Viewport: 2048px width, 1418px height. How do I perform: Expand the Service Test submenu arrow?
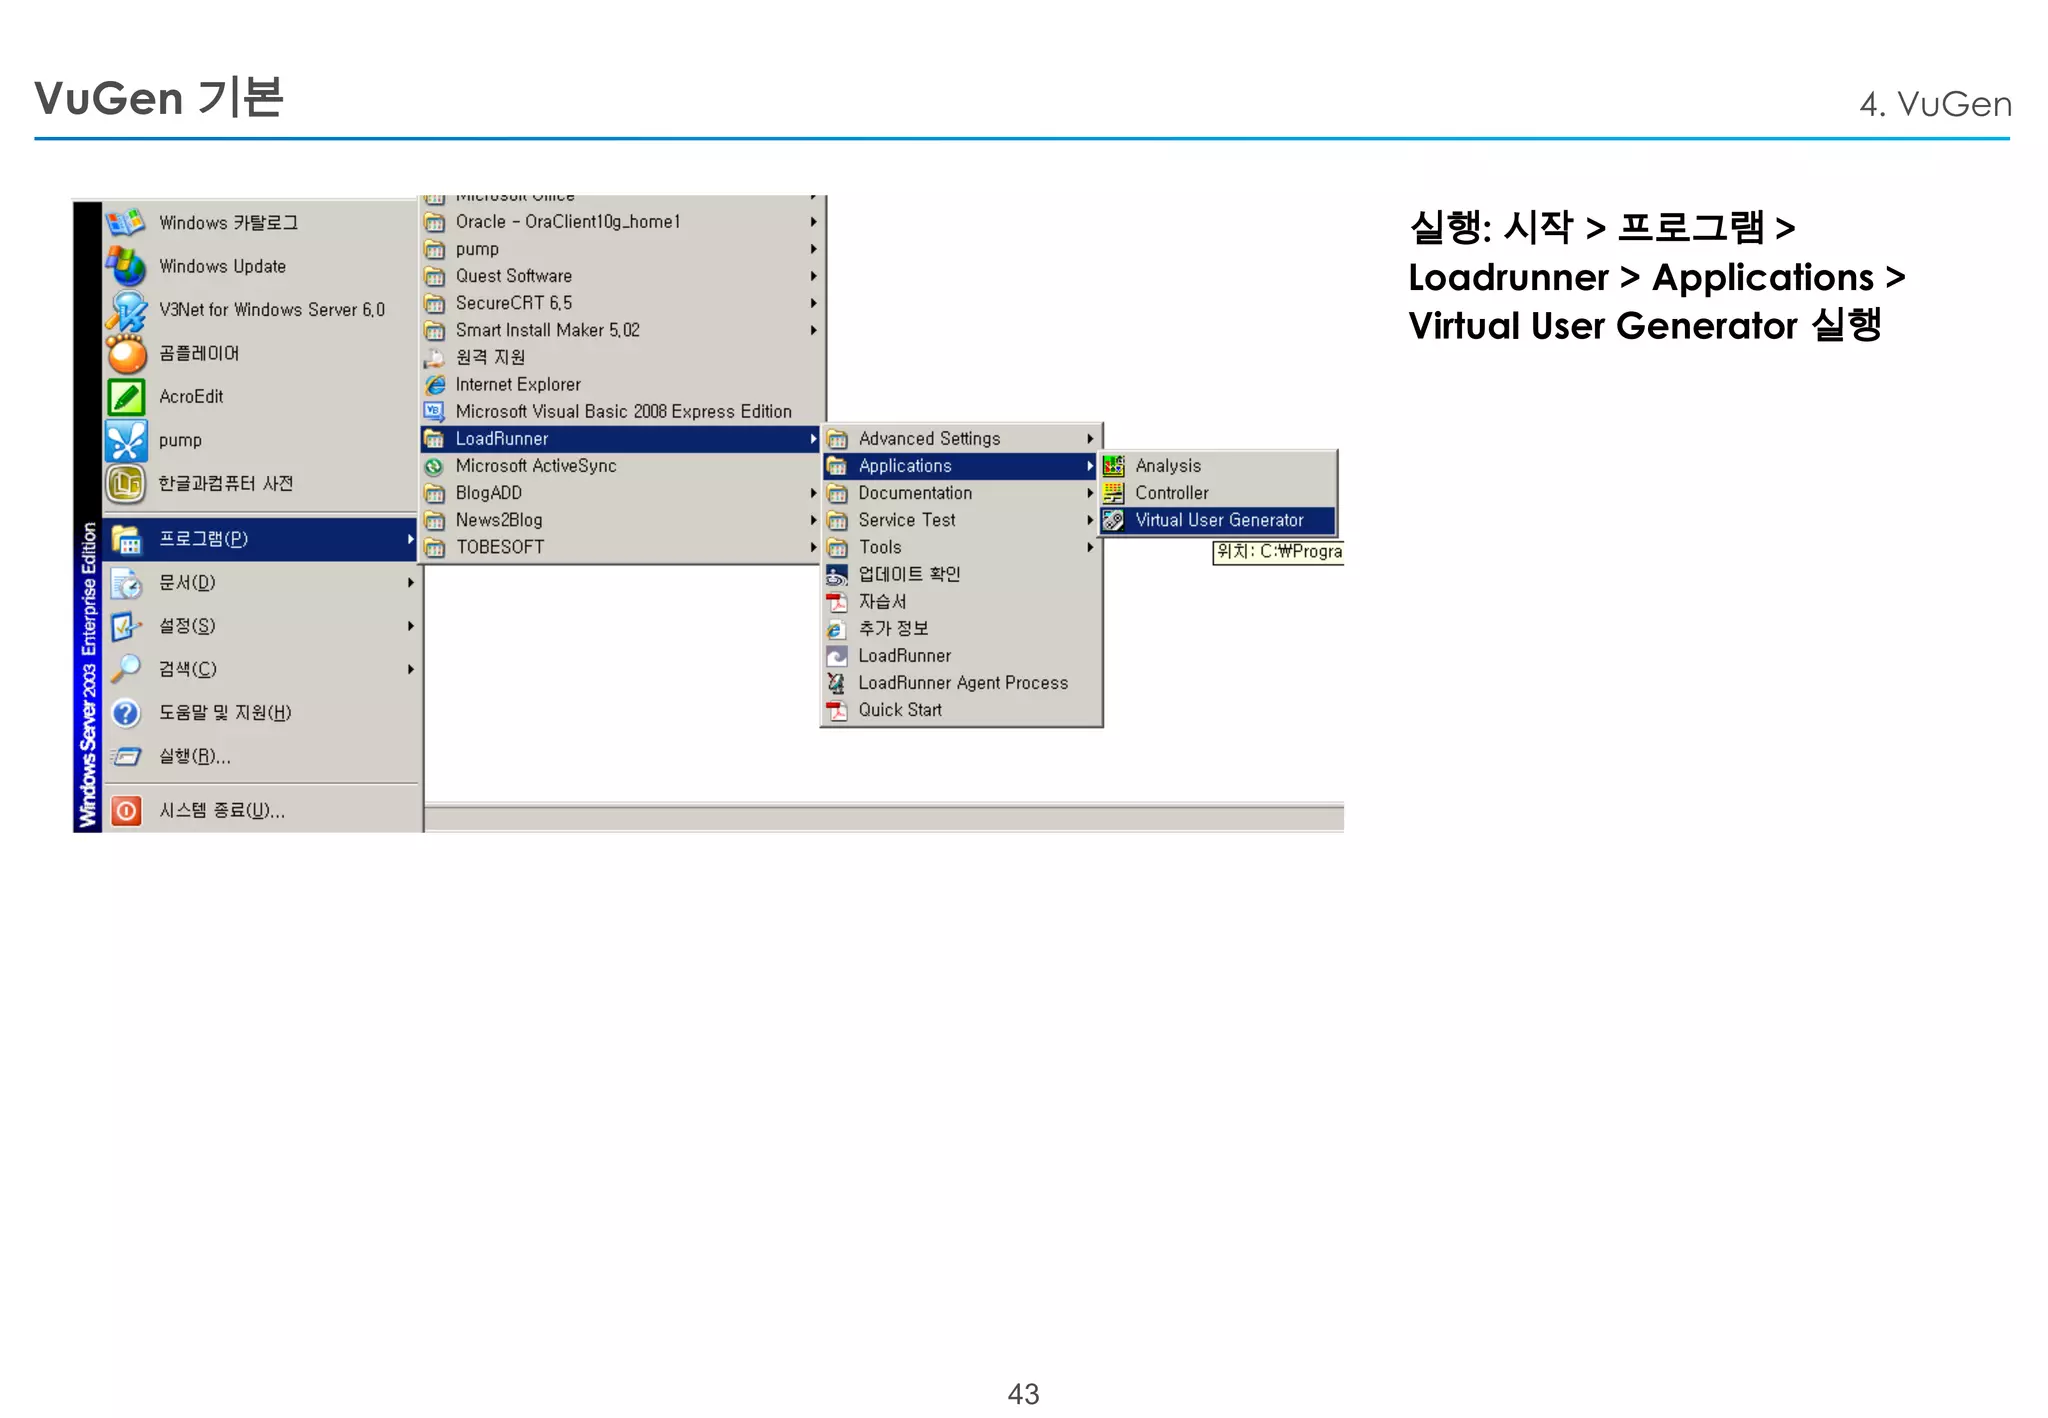(x=1090, y=520)
